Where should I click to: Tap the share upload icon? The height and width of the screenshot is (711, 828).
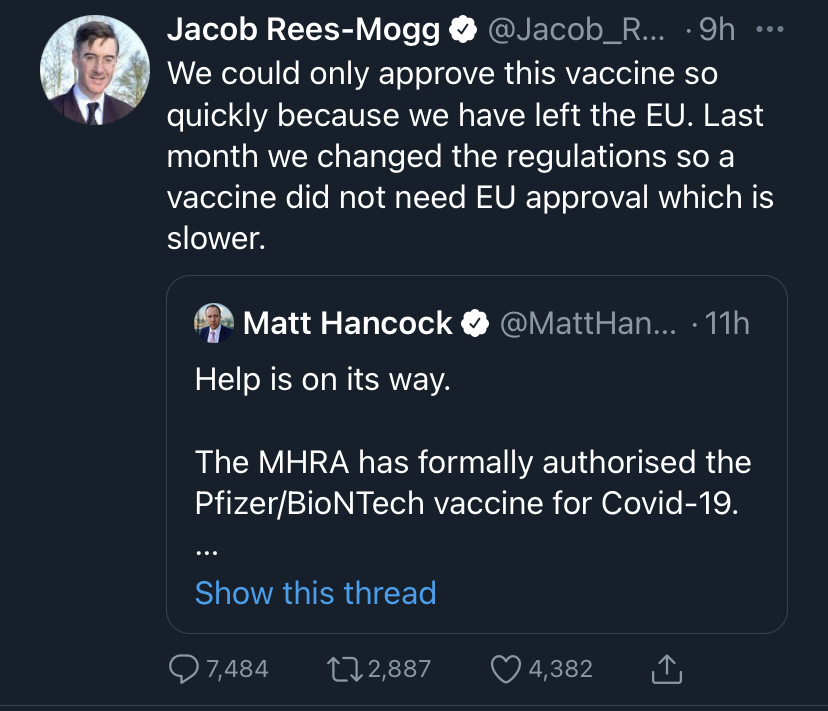pos(667,669)
